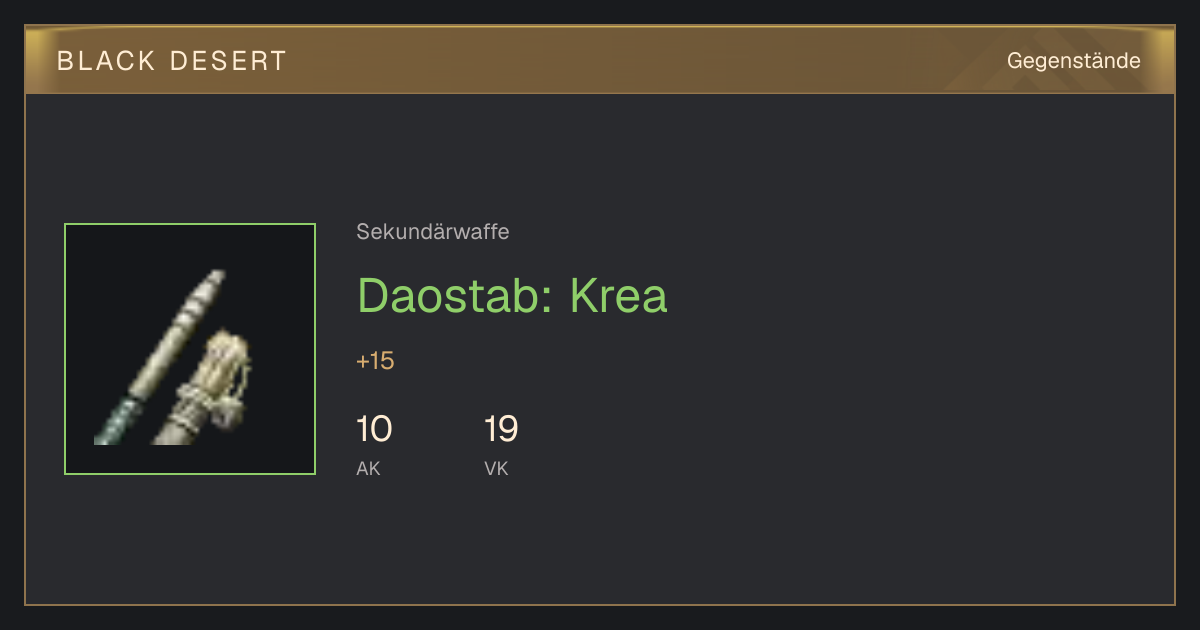Click the BLACK DESERT logo title
The width and height of the screenshot is (1200, 630).
point(172,61)
